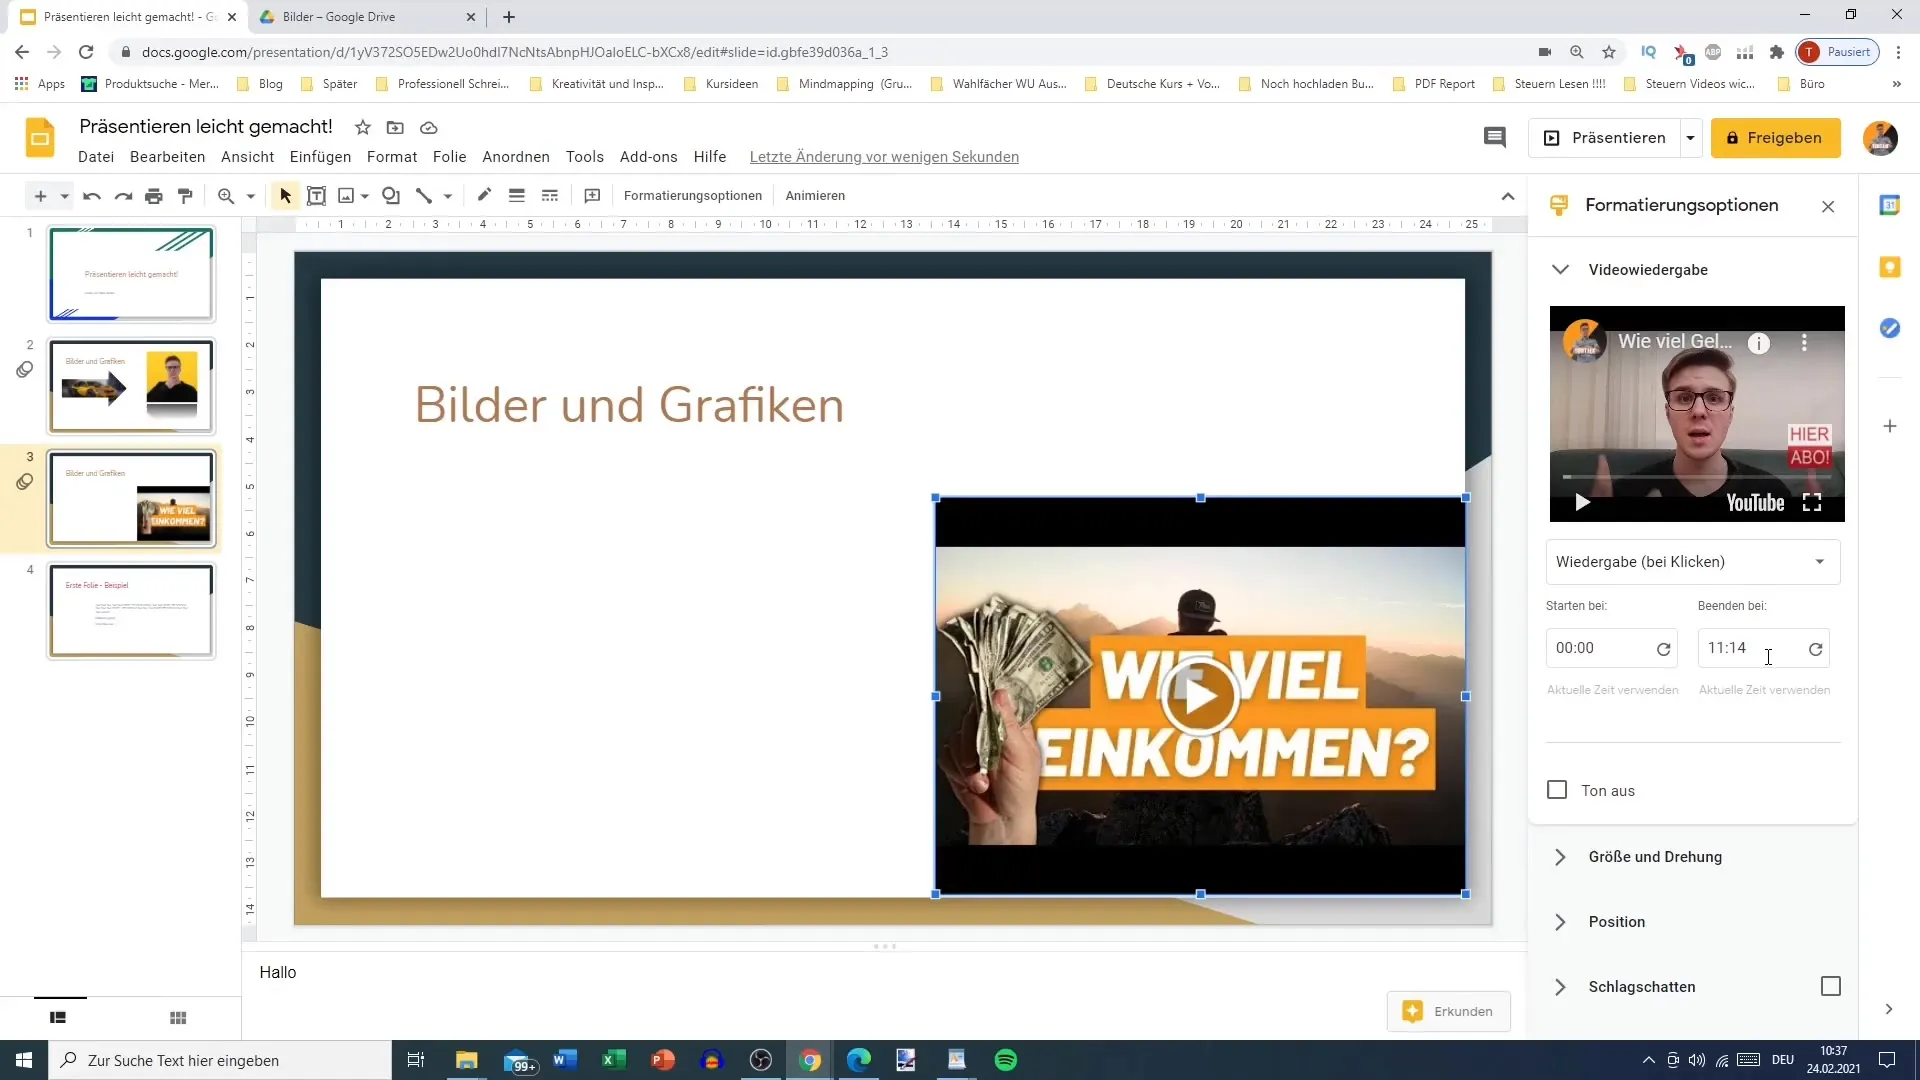Click the Erkunden button
The image size is (1920, 1080).
(1448, 1012)
